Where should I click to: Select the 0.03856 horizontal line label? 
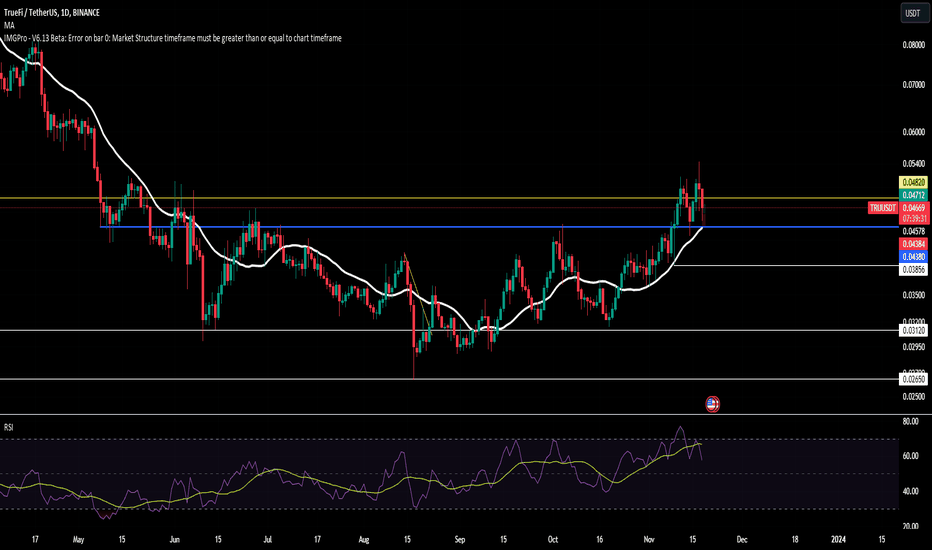pos(913,270)
